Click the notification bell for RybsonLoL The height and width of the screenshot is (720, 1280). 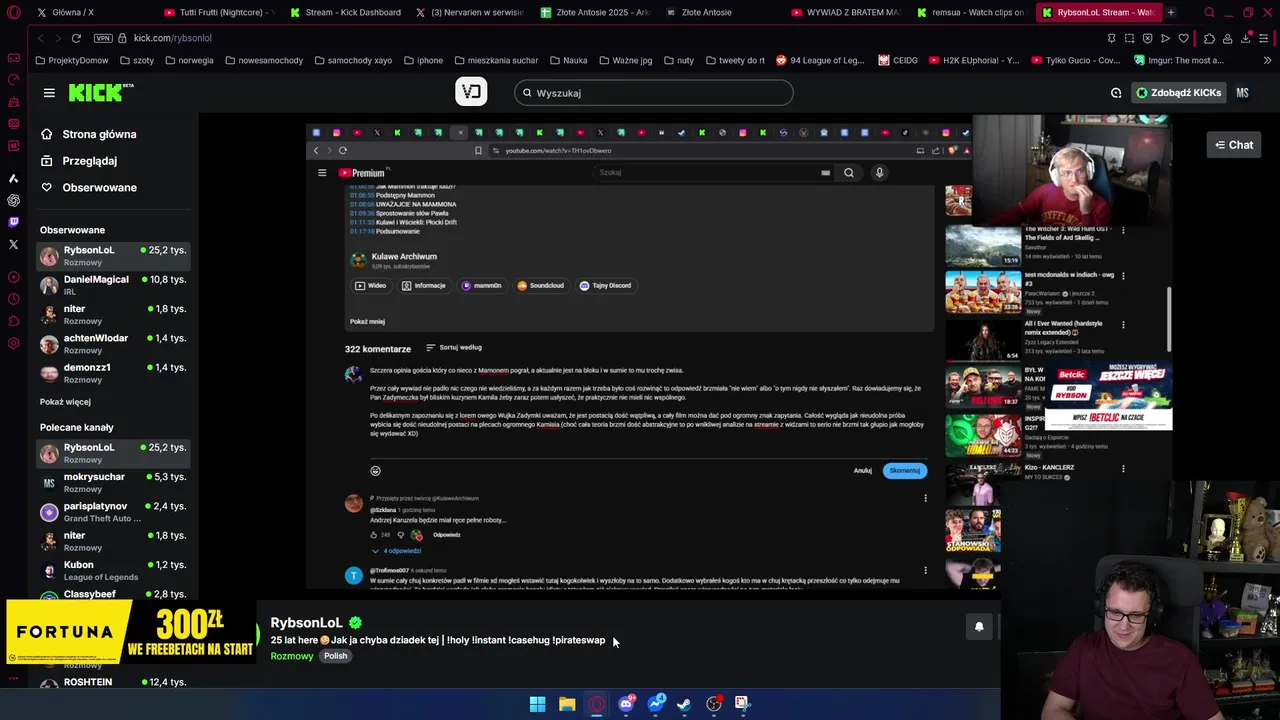tap(979, 626)
